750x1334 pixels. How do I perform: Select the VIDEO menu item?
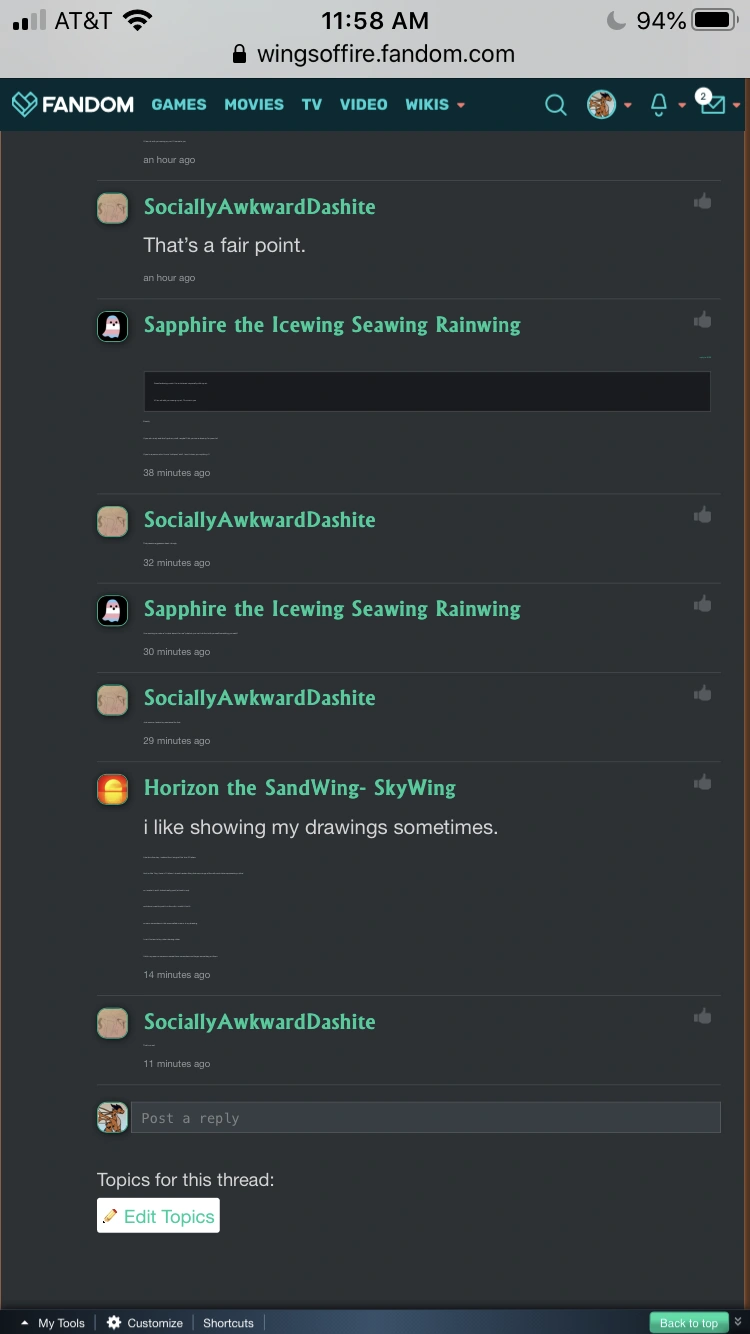[x=363, y=104]
